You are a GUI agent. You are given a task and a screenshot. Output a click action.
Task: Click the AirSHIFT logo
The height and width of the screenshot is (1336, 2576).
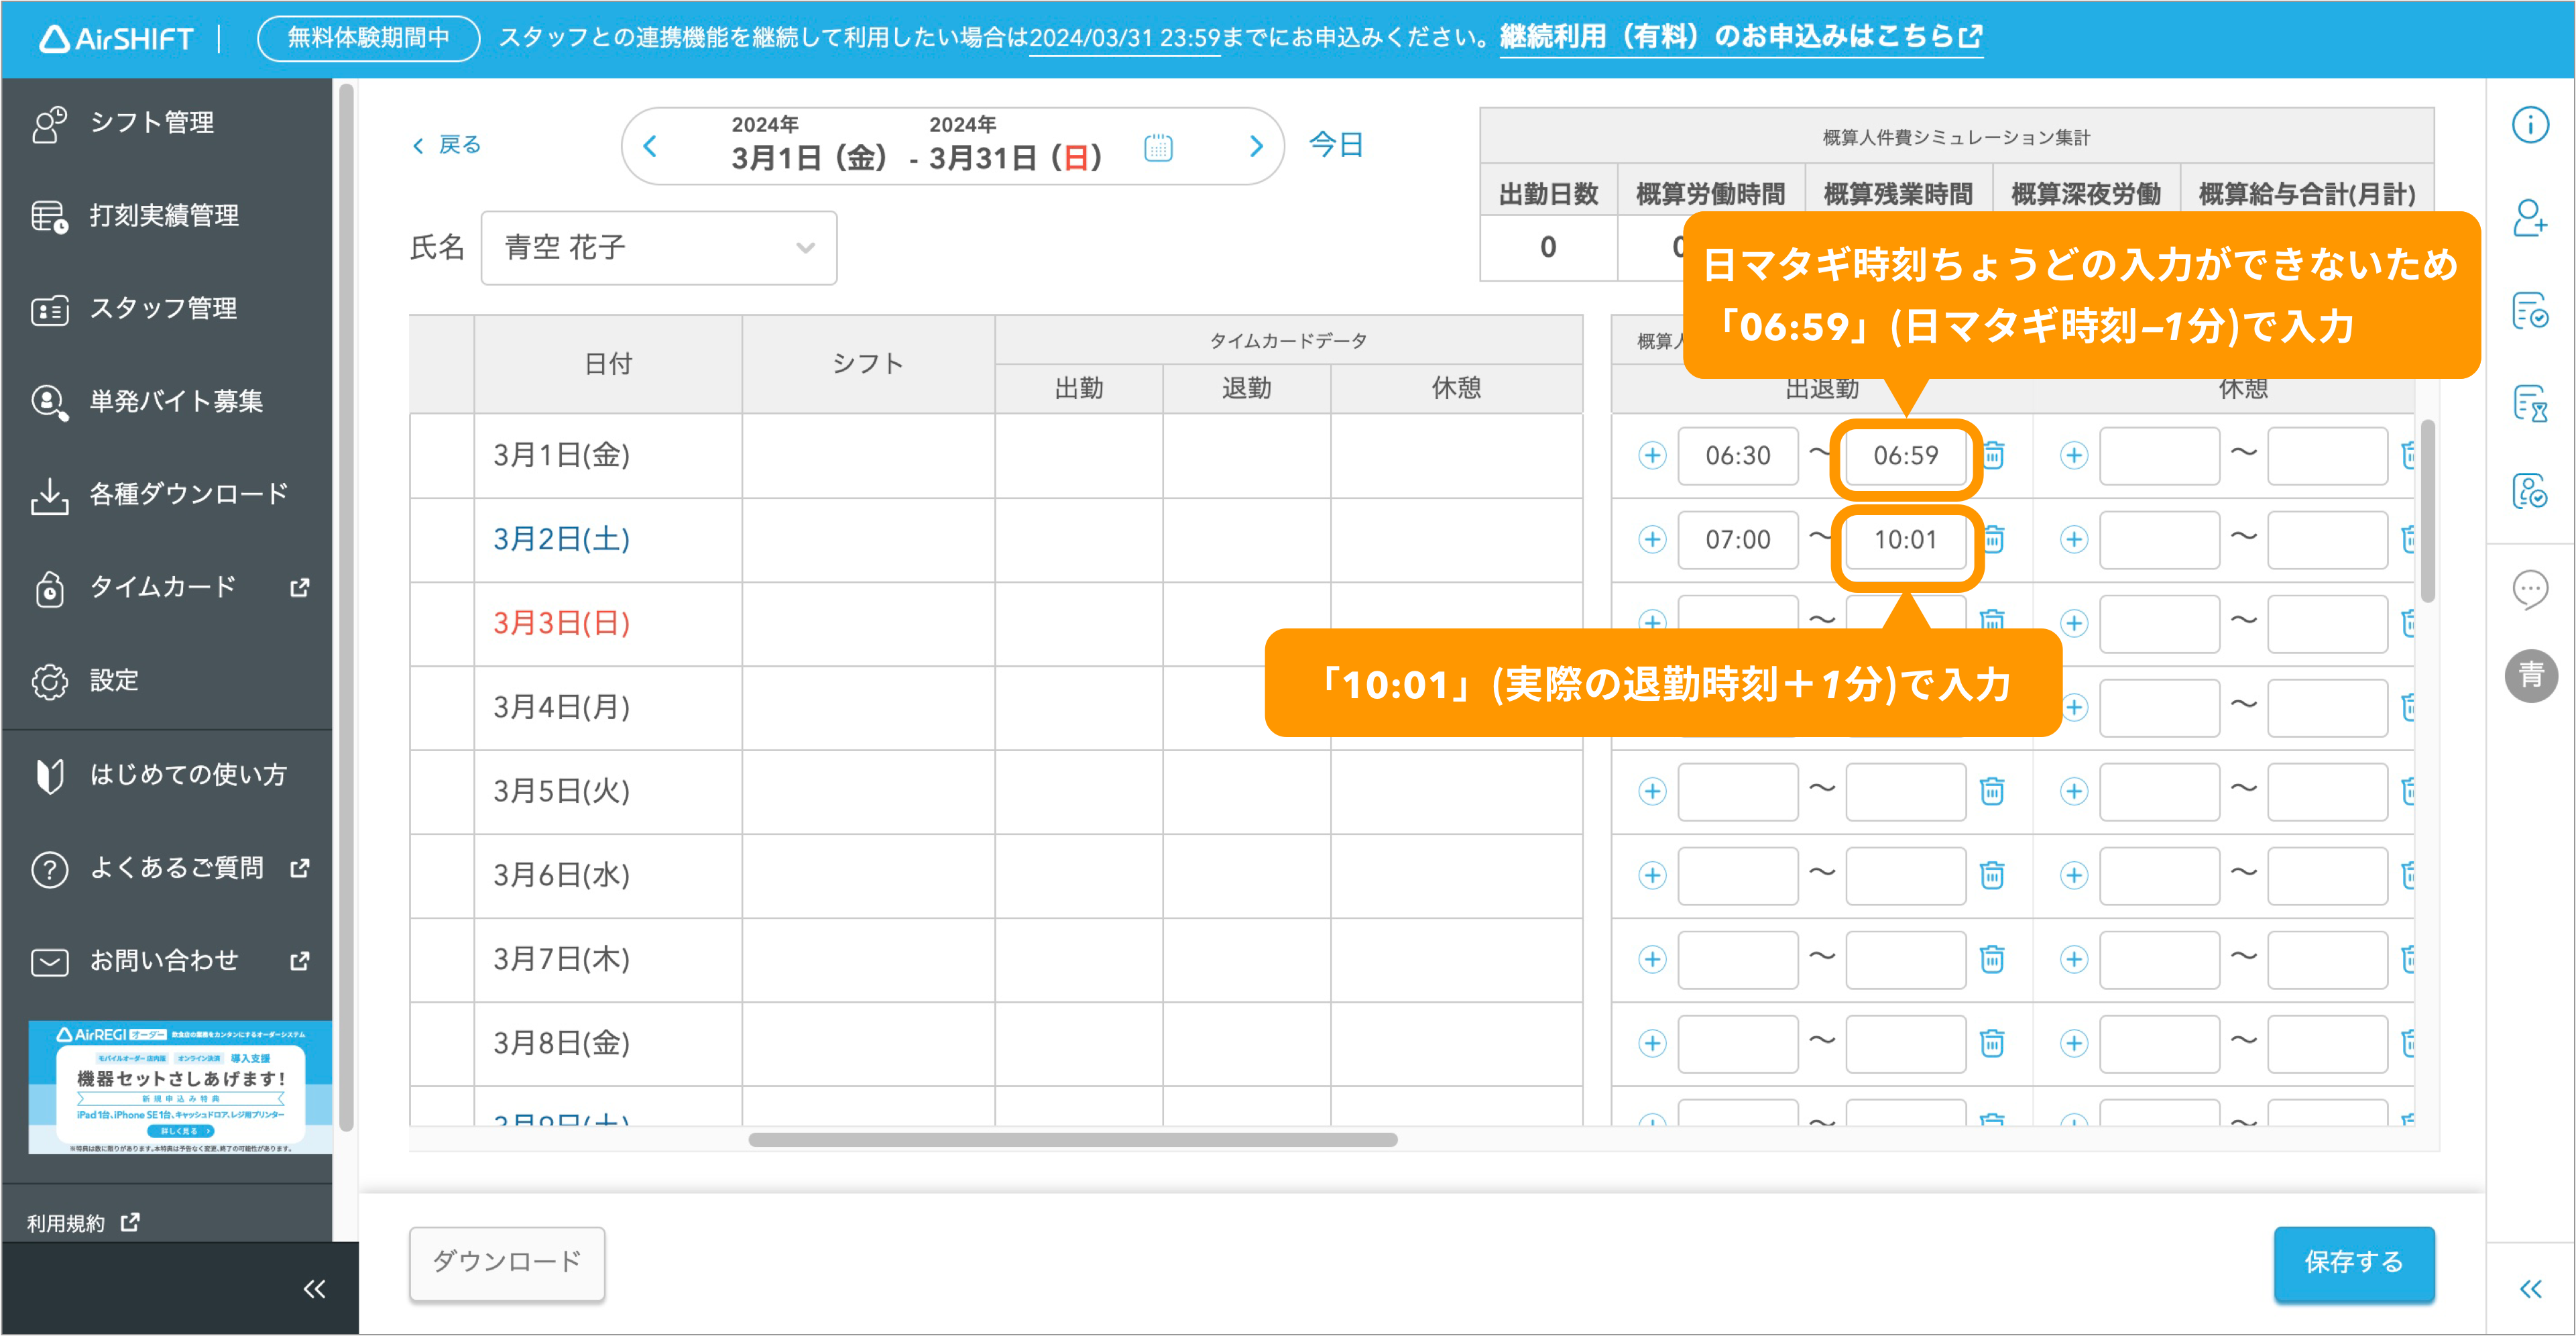[116, 38]
